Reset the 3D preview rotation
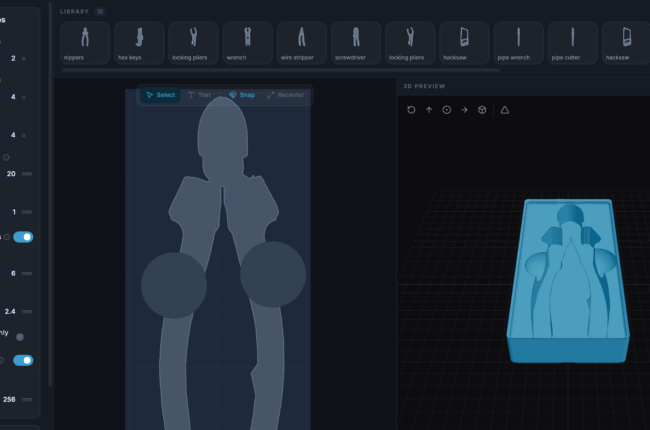The width and height of the screenshot is (650, 430). tap(411, 110)
